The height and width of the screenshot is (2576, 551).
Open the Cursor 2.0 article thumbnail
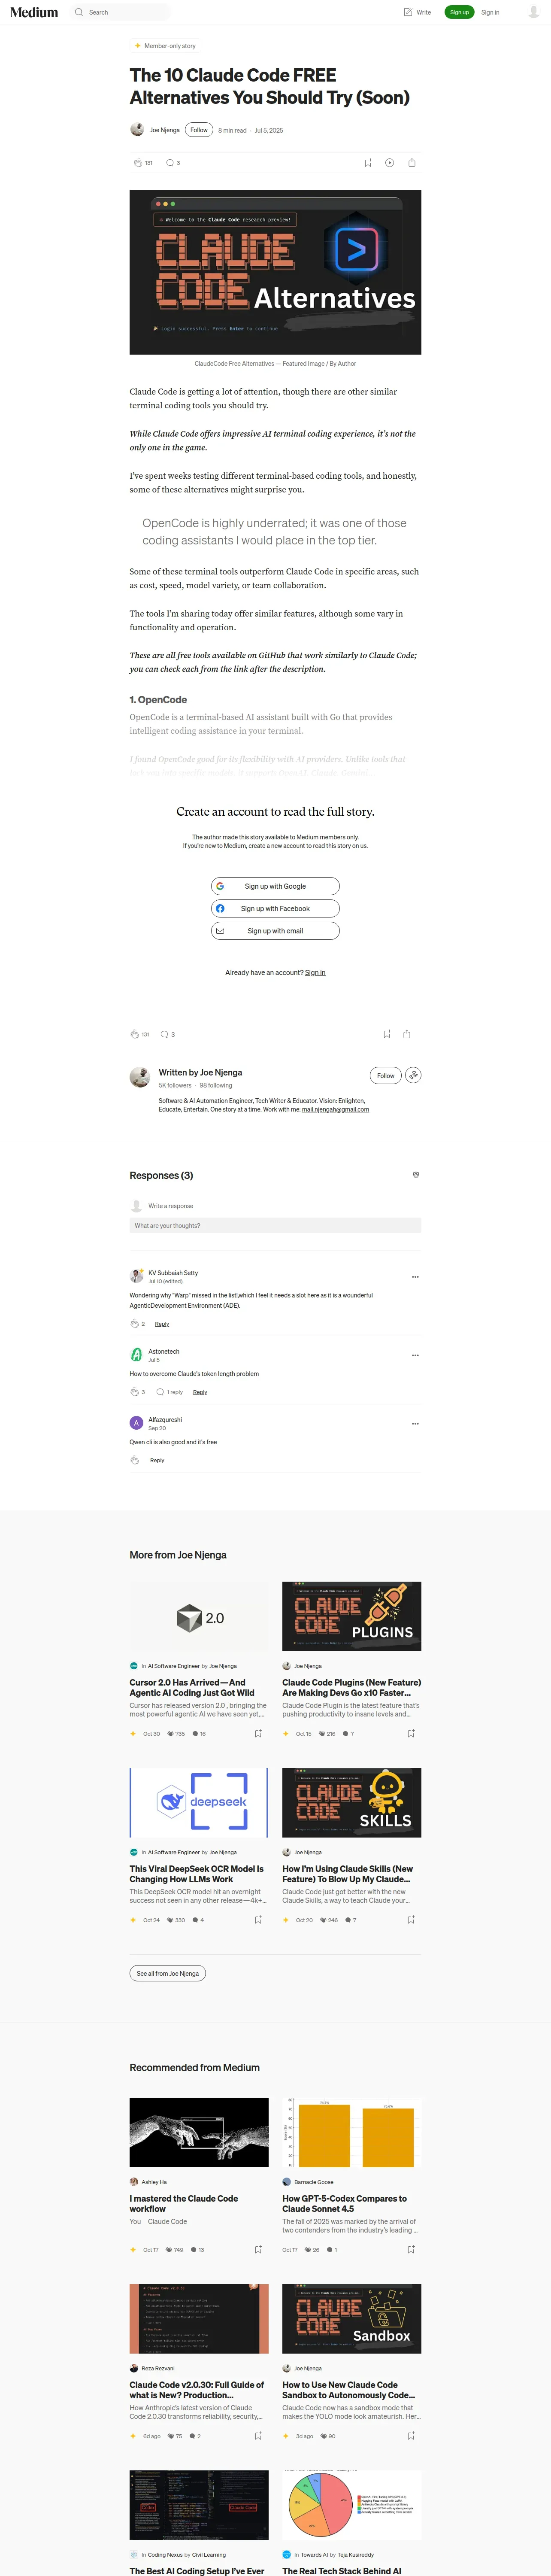tap(199, 1616)
